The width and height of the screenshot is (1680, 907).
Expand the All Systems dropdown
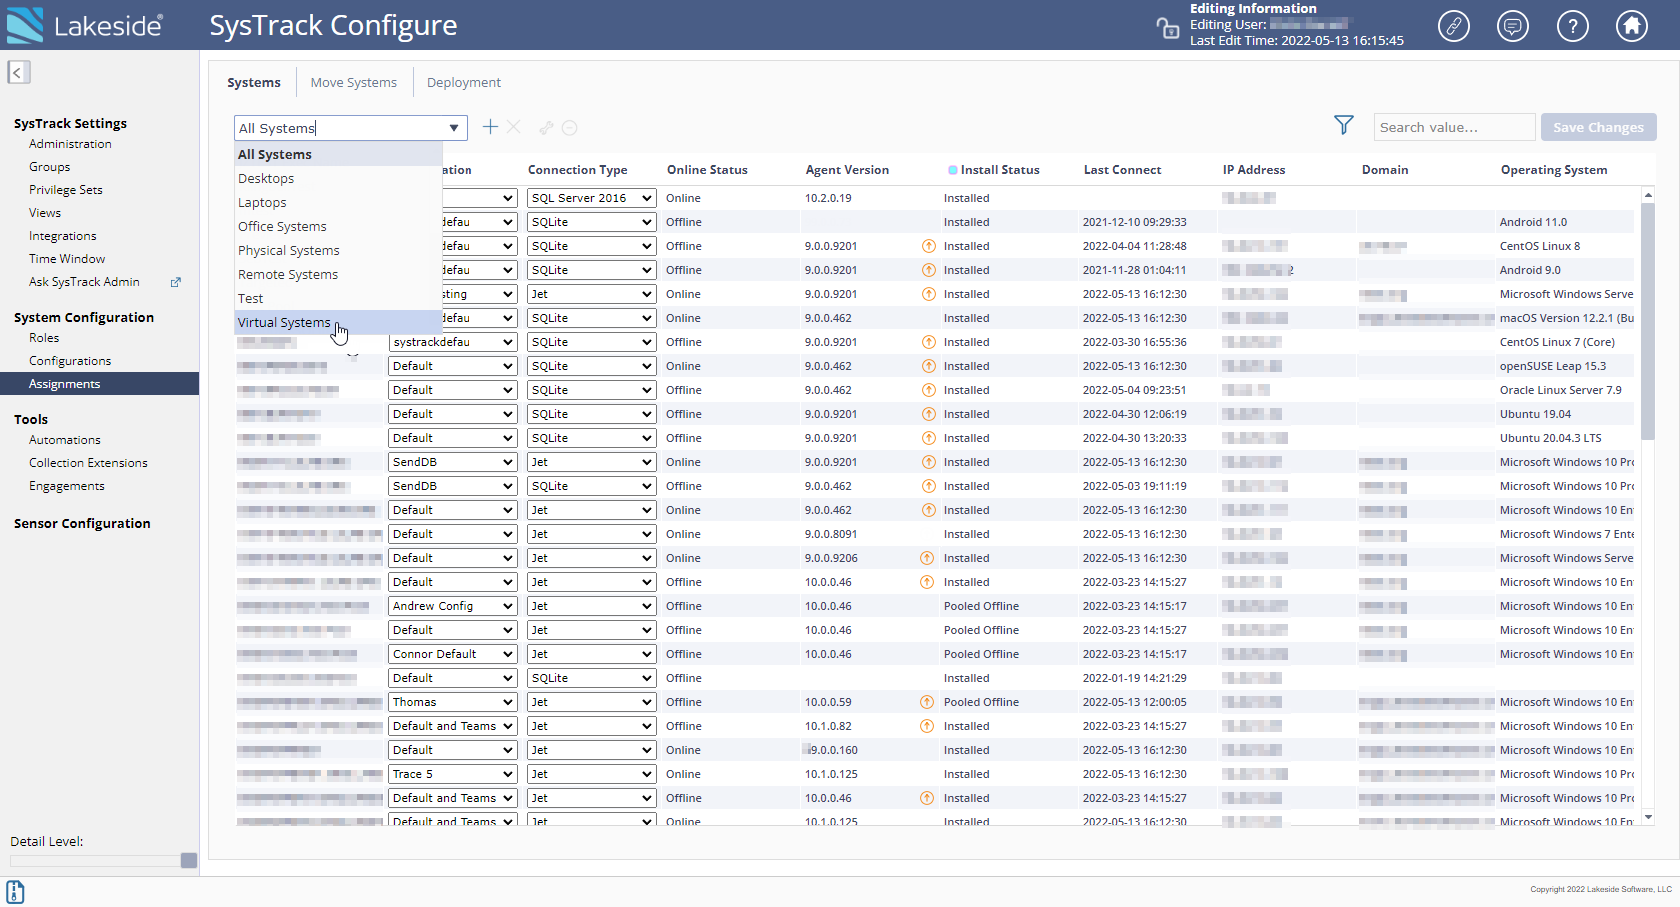(x=453, y=127)
